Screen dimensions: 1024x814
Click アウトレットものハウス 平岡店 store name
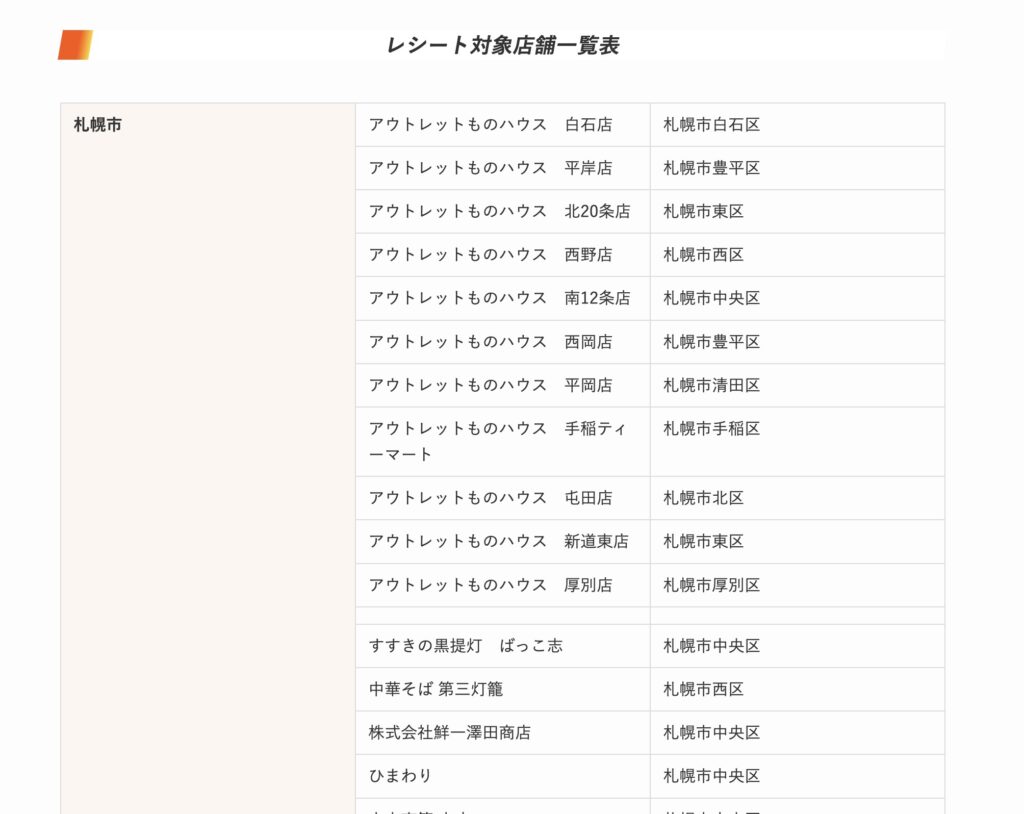490,385
